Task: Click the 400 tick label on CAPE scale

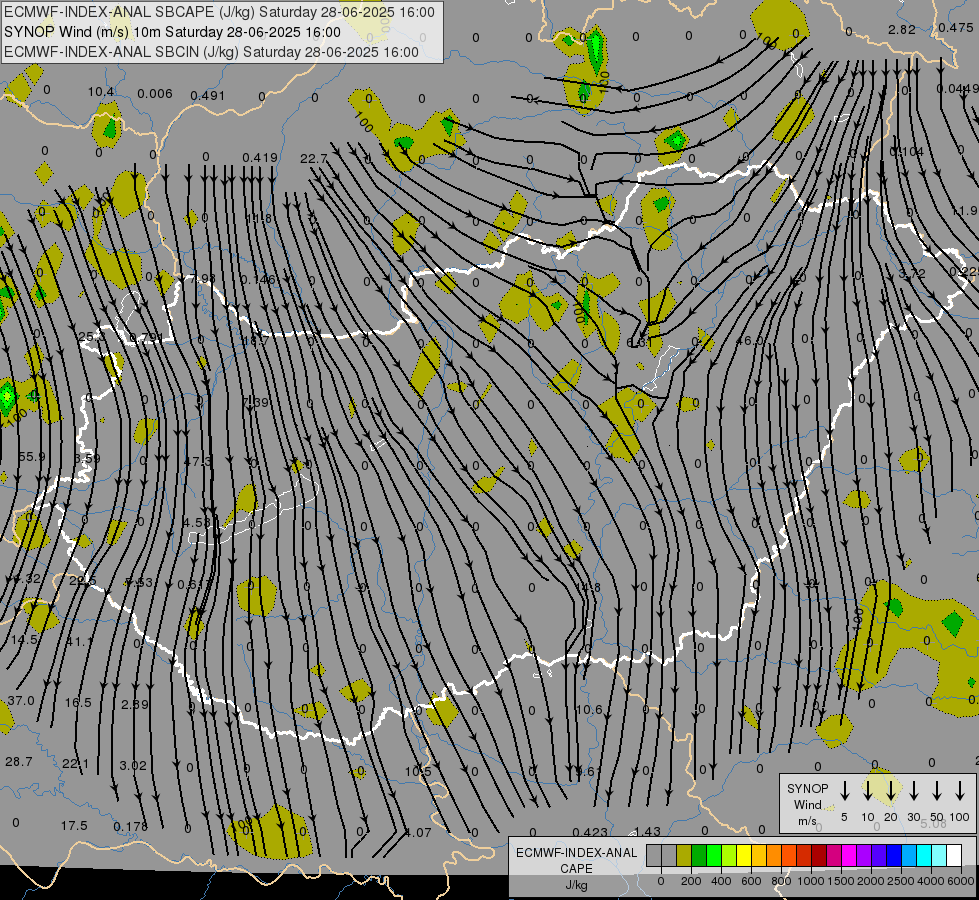Action: pos(721,881)
